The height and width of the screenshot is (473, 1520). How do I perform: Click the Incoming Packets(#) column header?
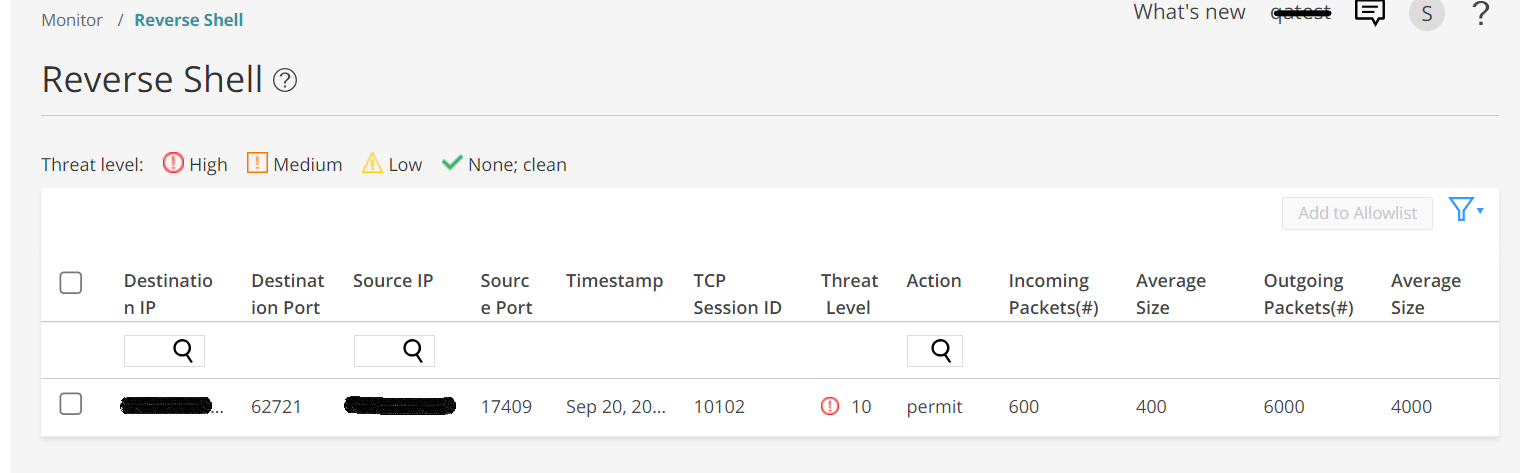pyautogui.click(x=1053, y=294)
